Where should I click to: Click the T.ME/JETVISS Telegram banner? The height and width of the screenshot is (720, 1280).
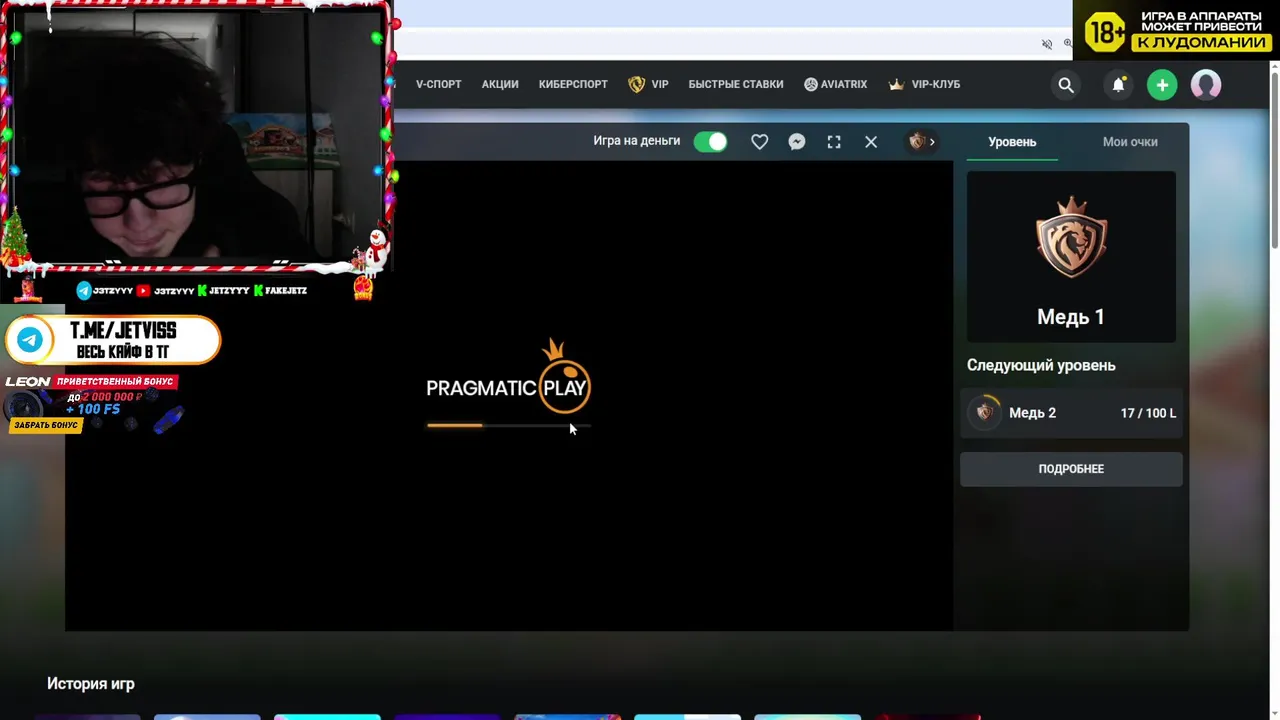[x=113, y=340]
